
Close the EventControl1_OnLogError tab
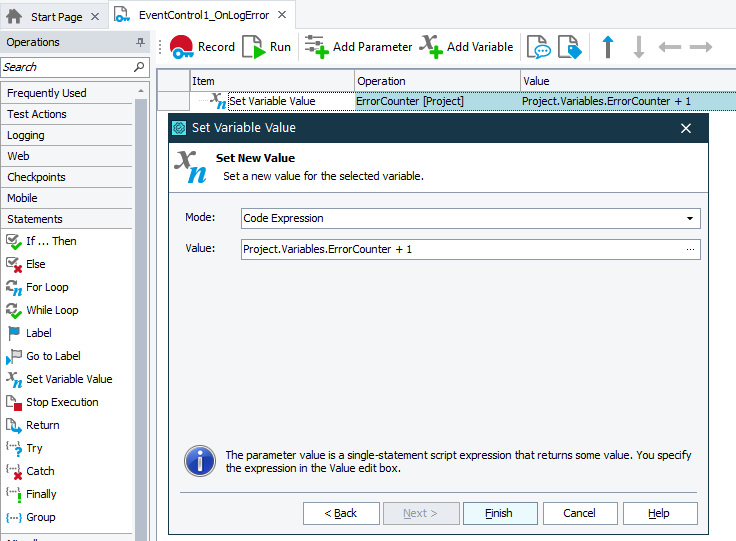281,17
